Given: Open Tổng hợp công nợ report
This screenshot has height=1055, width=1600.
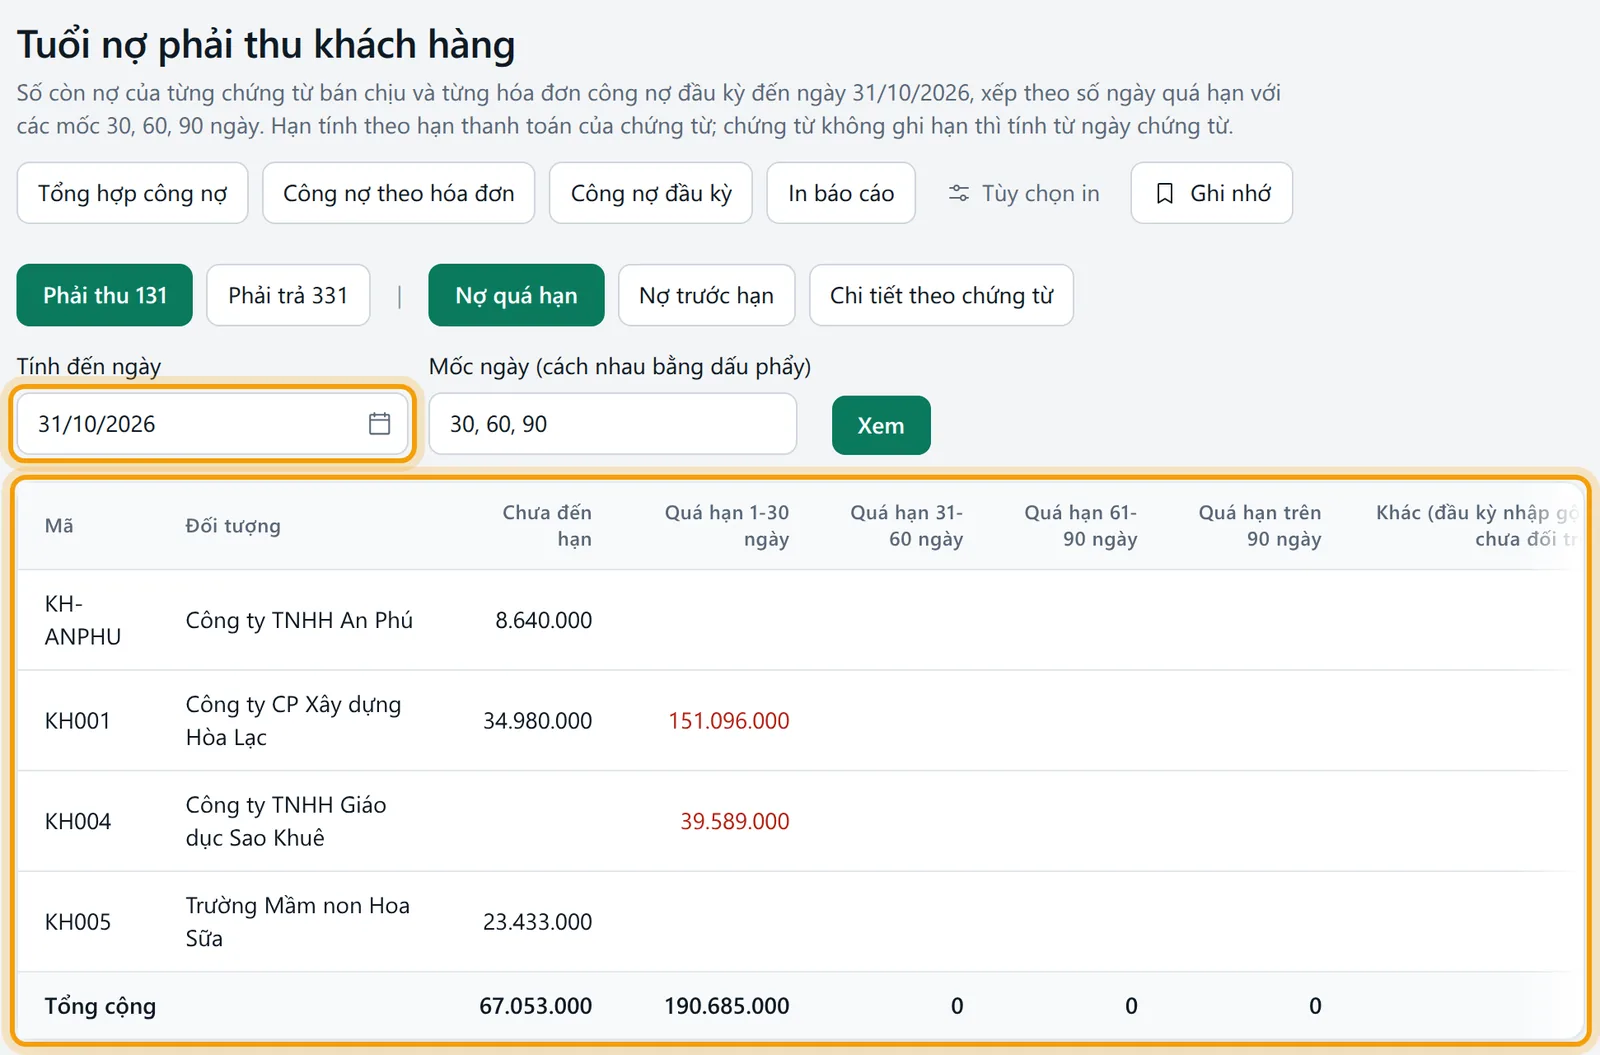Looking at the screenshot, I should pyautogui.click(x=132, y=193).
